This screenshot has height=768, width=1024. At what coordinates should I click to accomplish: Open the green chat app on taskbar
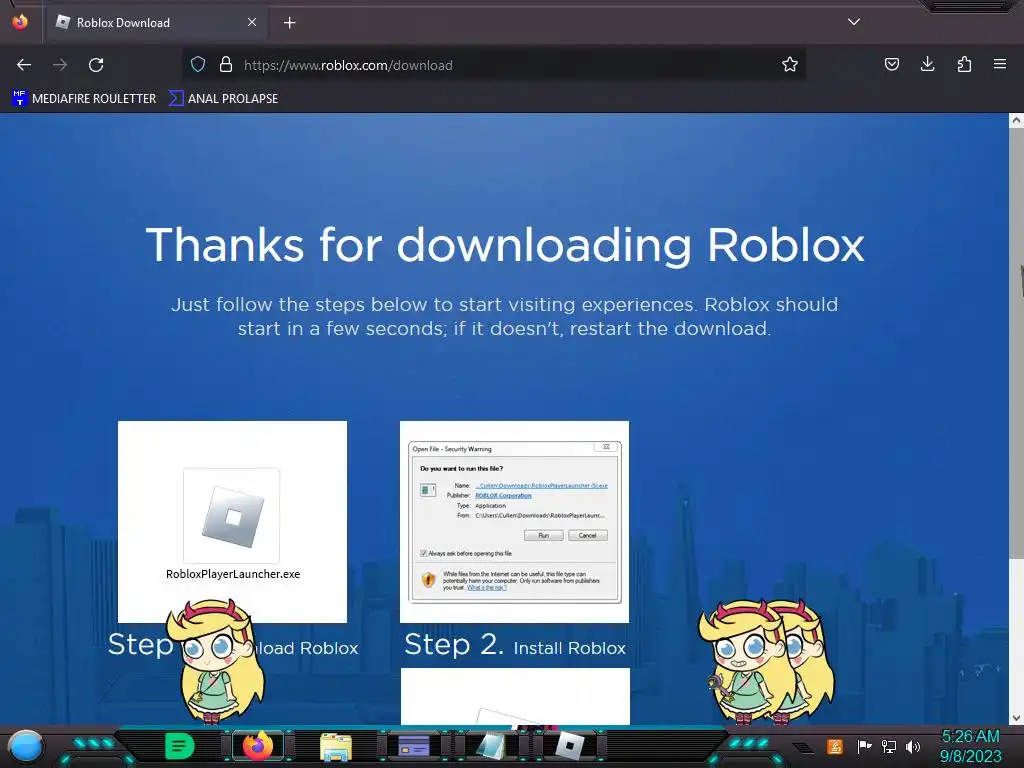[179, 746]
